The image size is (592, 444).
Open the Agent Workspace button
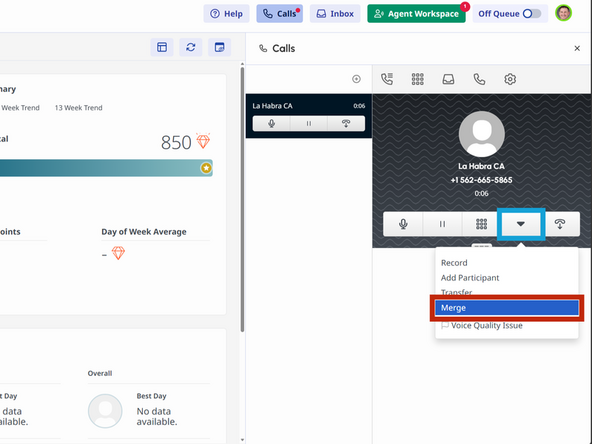point(416,14)
